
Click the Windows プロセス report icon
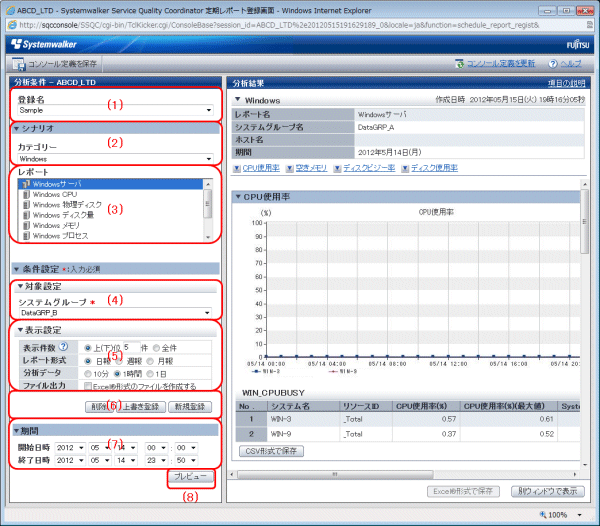click(26, 236)
